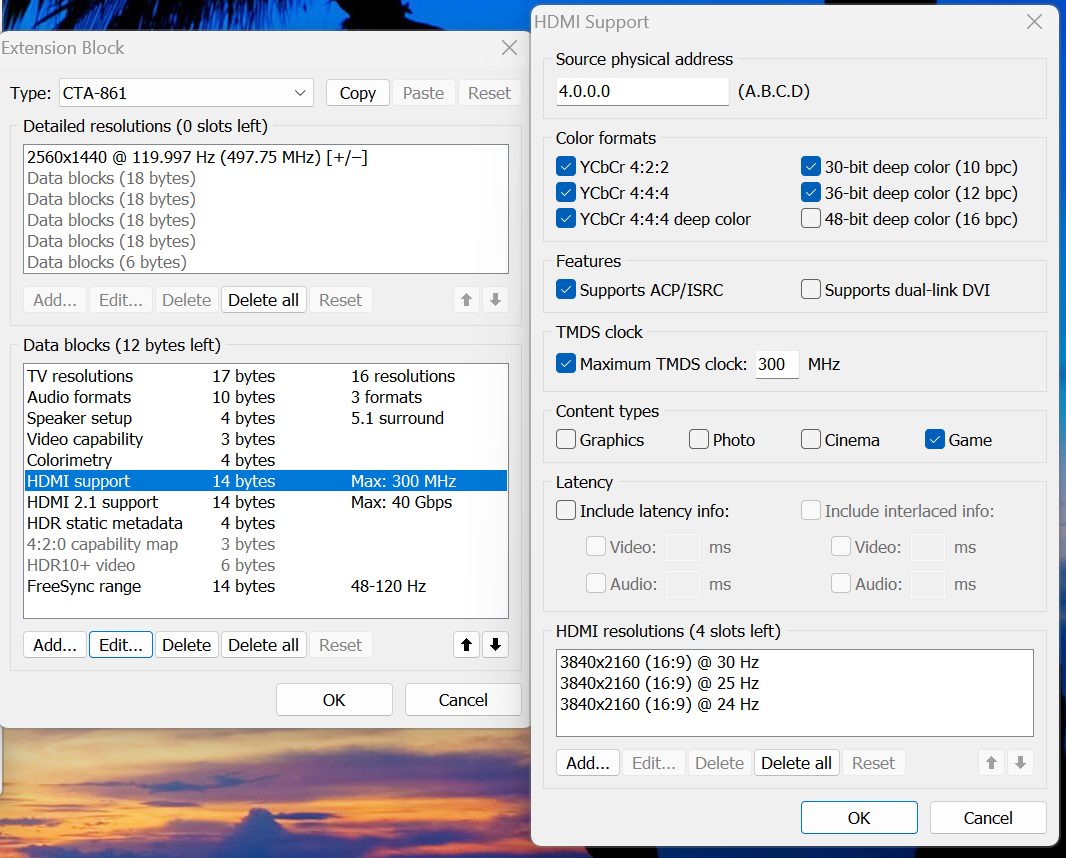This screenshot has height=858, width=1066.
Task: Close the Extension Block dialog window
Action: 509,48
